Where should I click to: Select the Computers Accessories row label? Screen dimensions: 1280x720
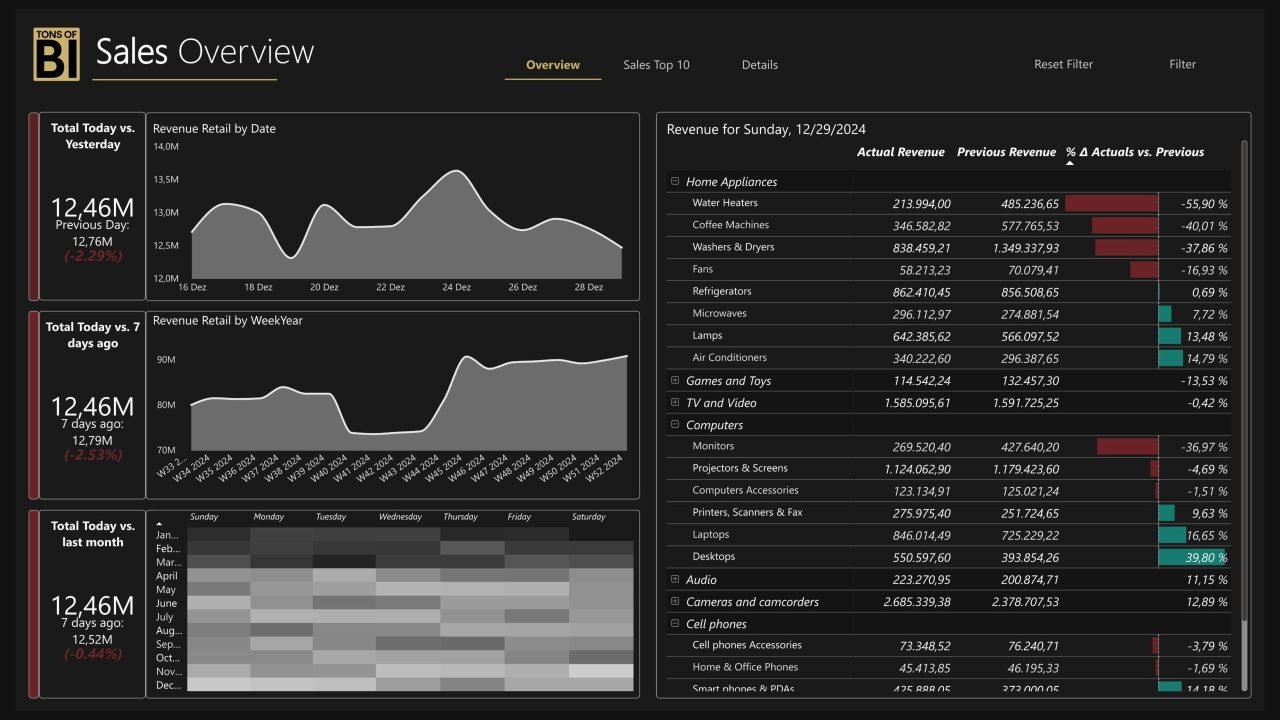745,490
